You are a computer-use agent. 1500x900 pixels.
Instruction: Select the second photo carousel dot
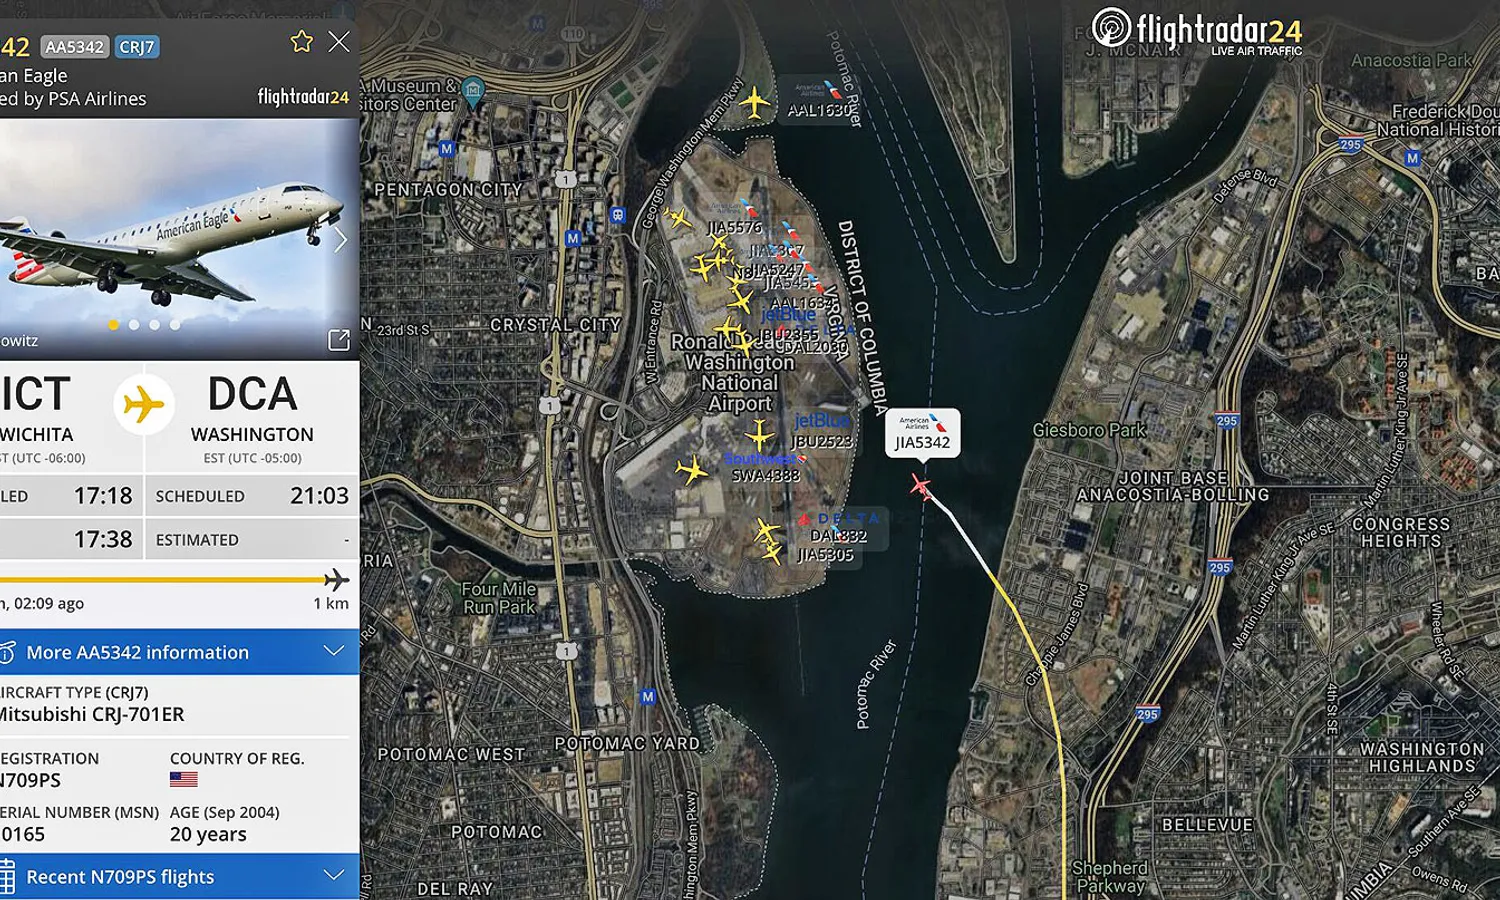[x=134, y=324]
